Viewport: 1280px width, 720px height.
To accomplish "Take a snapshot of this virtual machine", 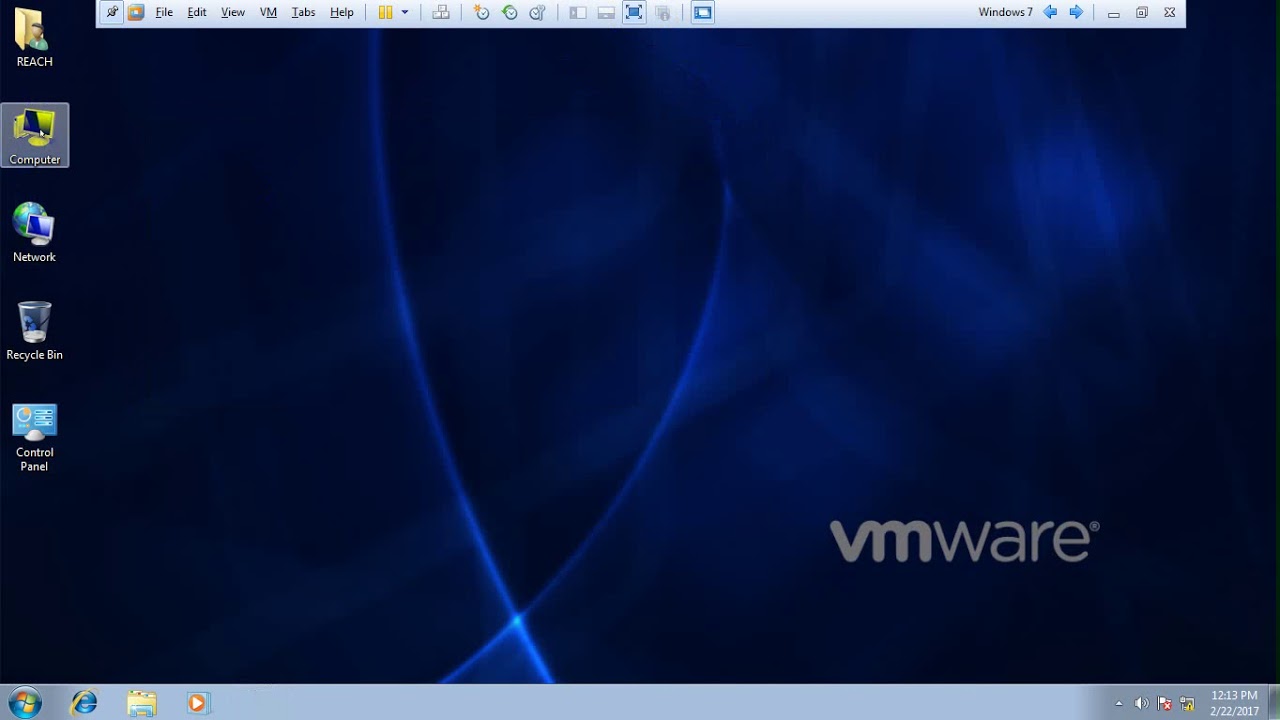I will click(x=482, y=13).
